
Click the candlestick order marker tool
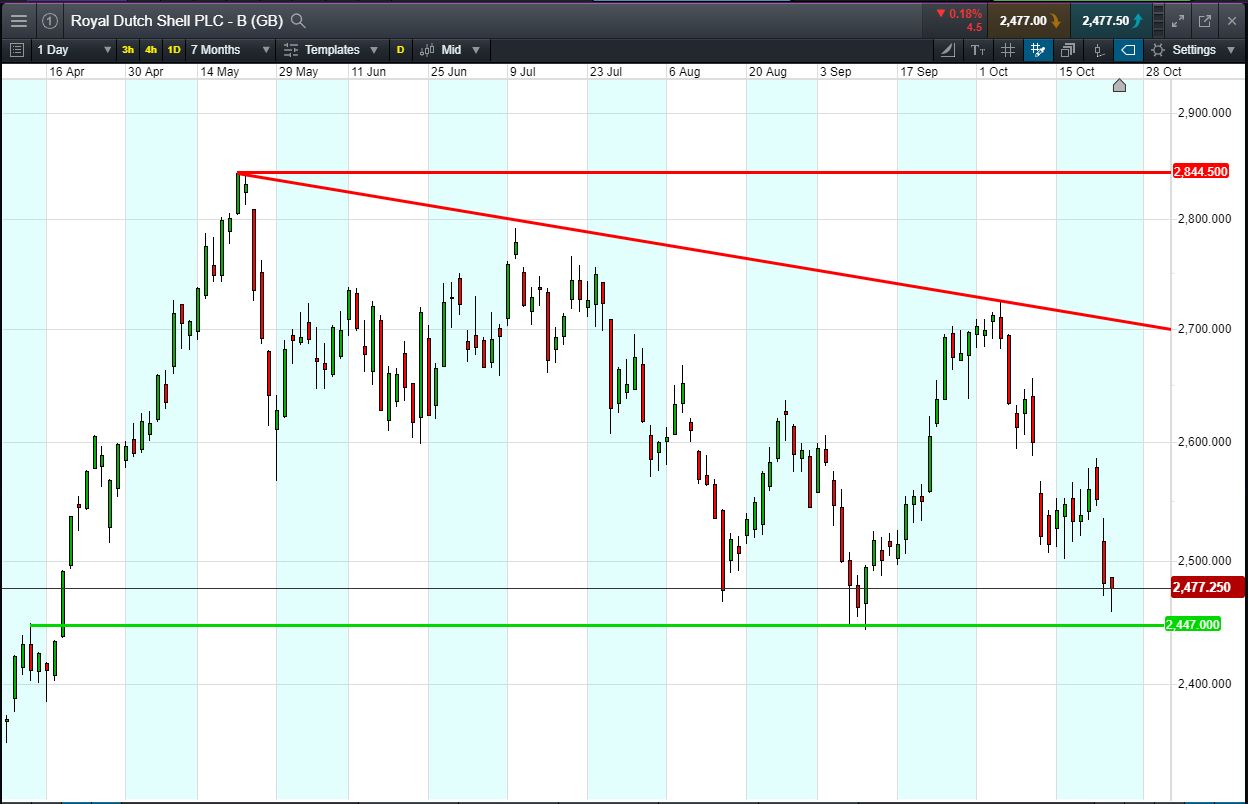pyautogui.click(x=1098, y=49)
